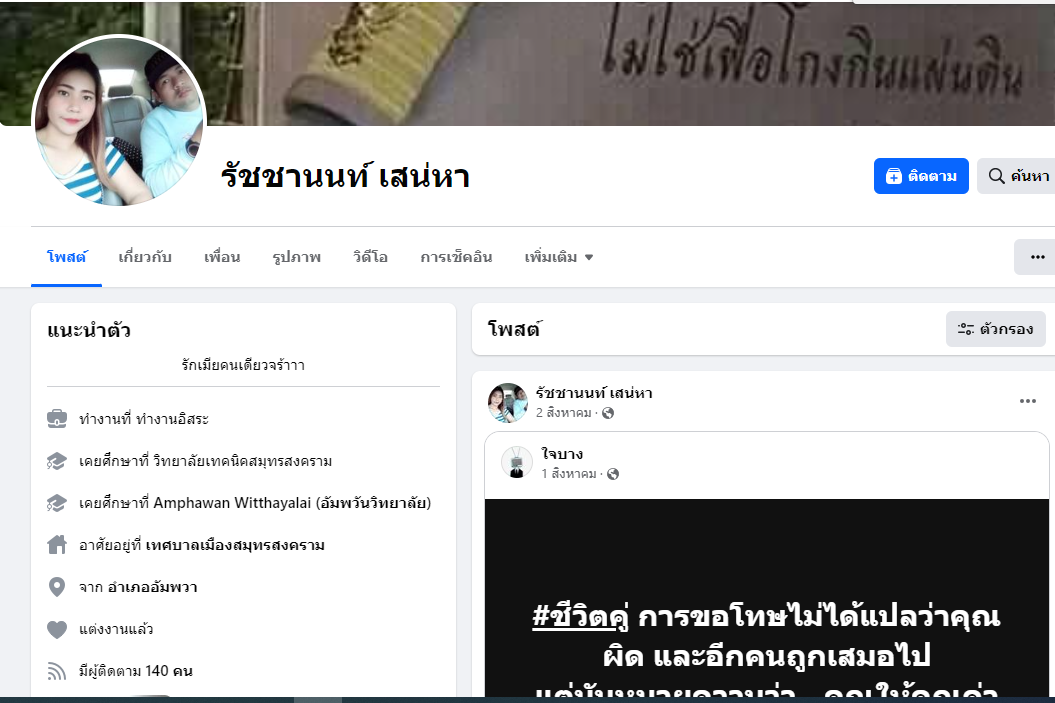Open the profile three-dot options menu
This screenshot has width=1055, height=703.
pyautogui.click(x=1036, y=257)
